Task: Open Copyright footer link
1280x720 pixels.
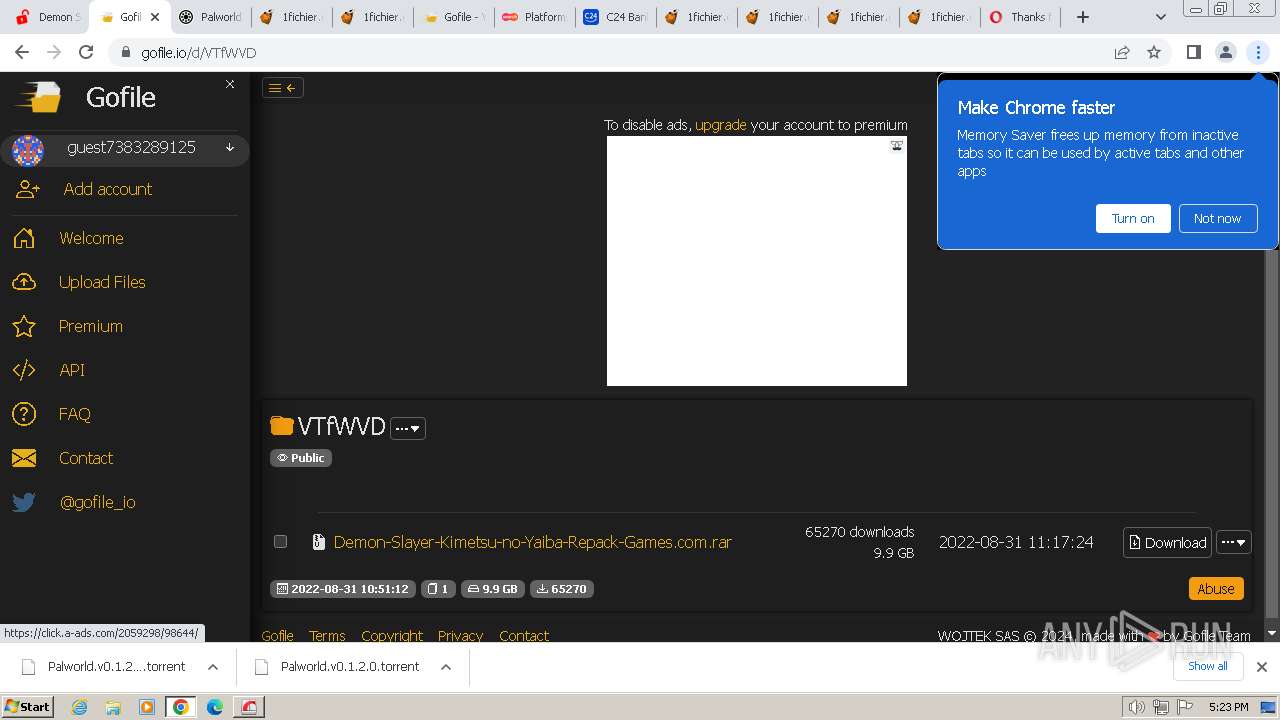Action: tap(392, 636)
